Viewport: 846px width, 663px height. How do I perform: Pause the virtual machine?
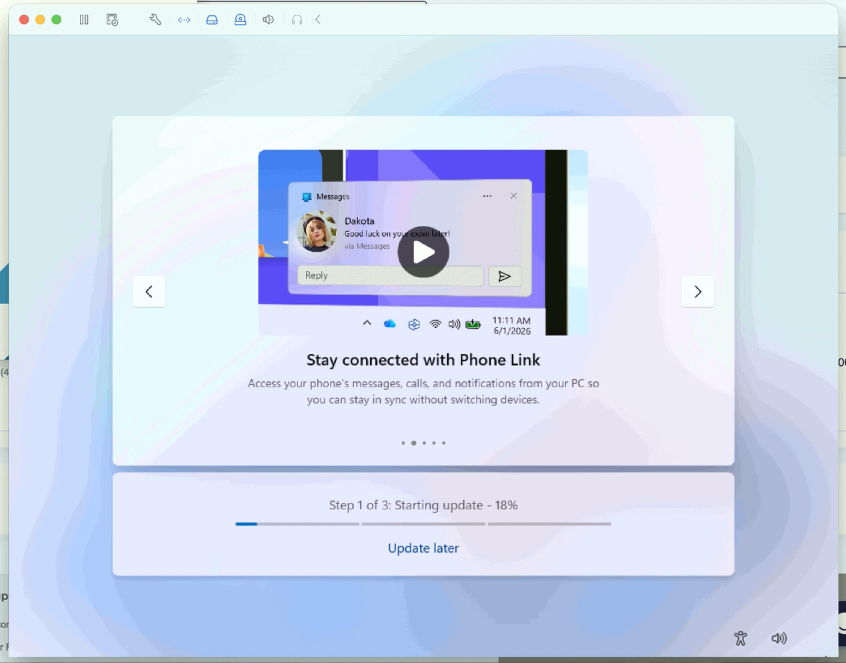click(x=84, y=20)
